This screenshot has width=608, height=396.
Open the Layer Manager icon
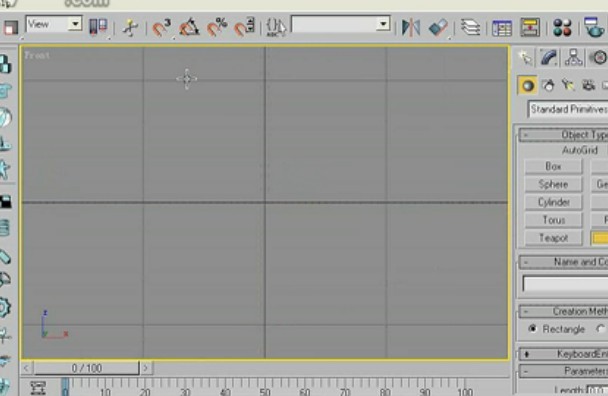point(470,28)
